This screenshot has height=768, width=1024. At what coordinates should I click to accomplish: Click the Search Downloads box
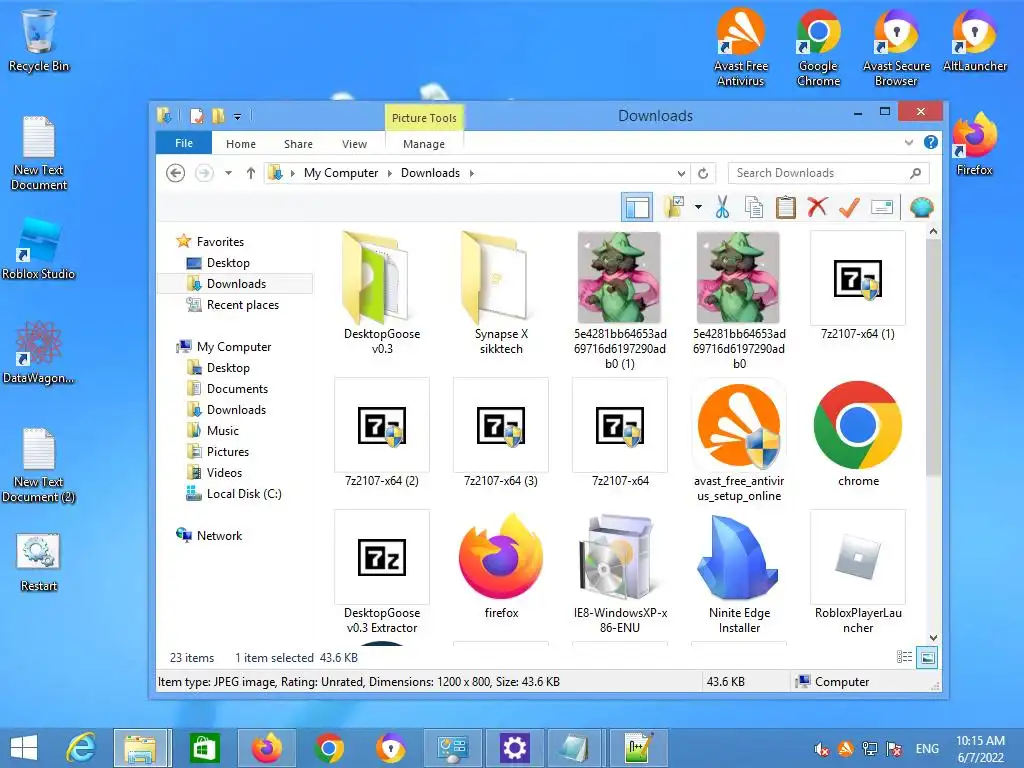[x=828, y=173]
